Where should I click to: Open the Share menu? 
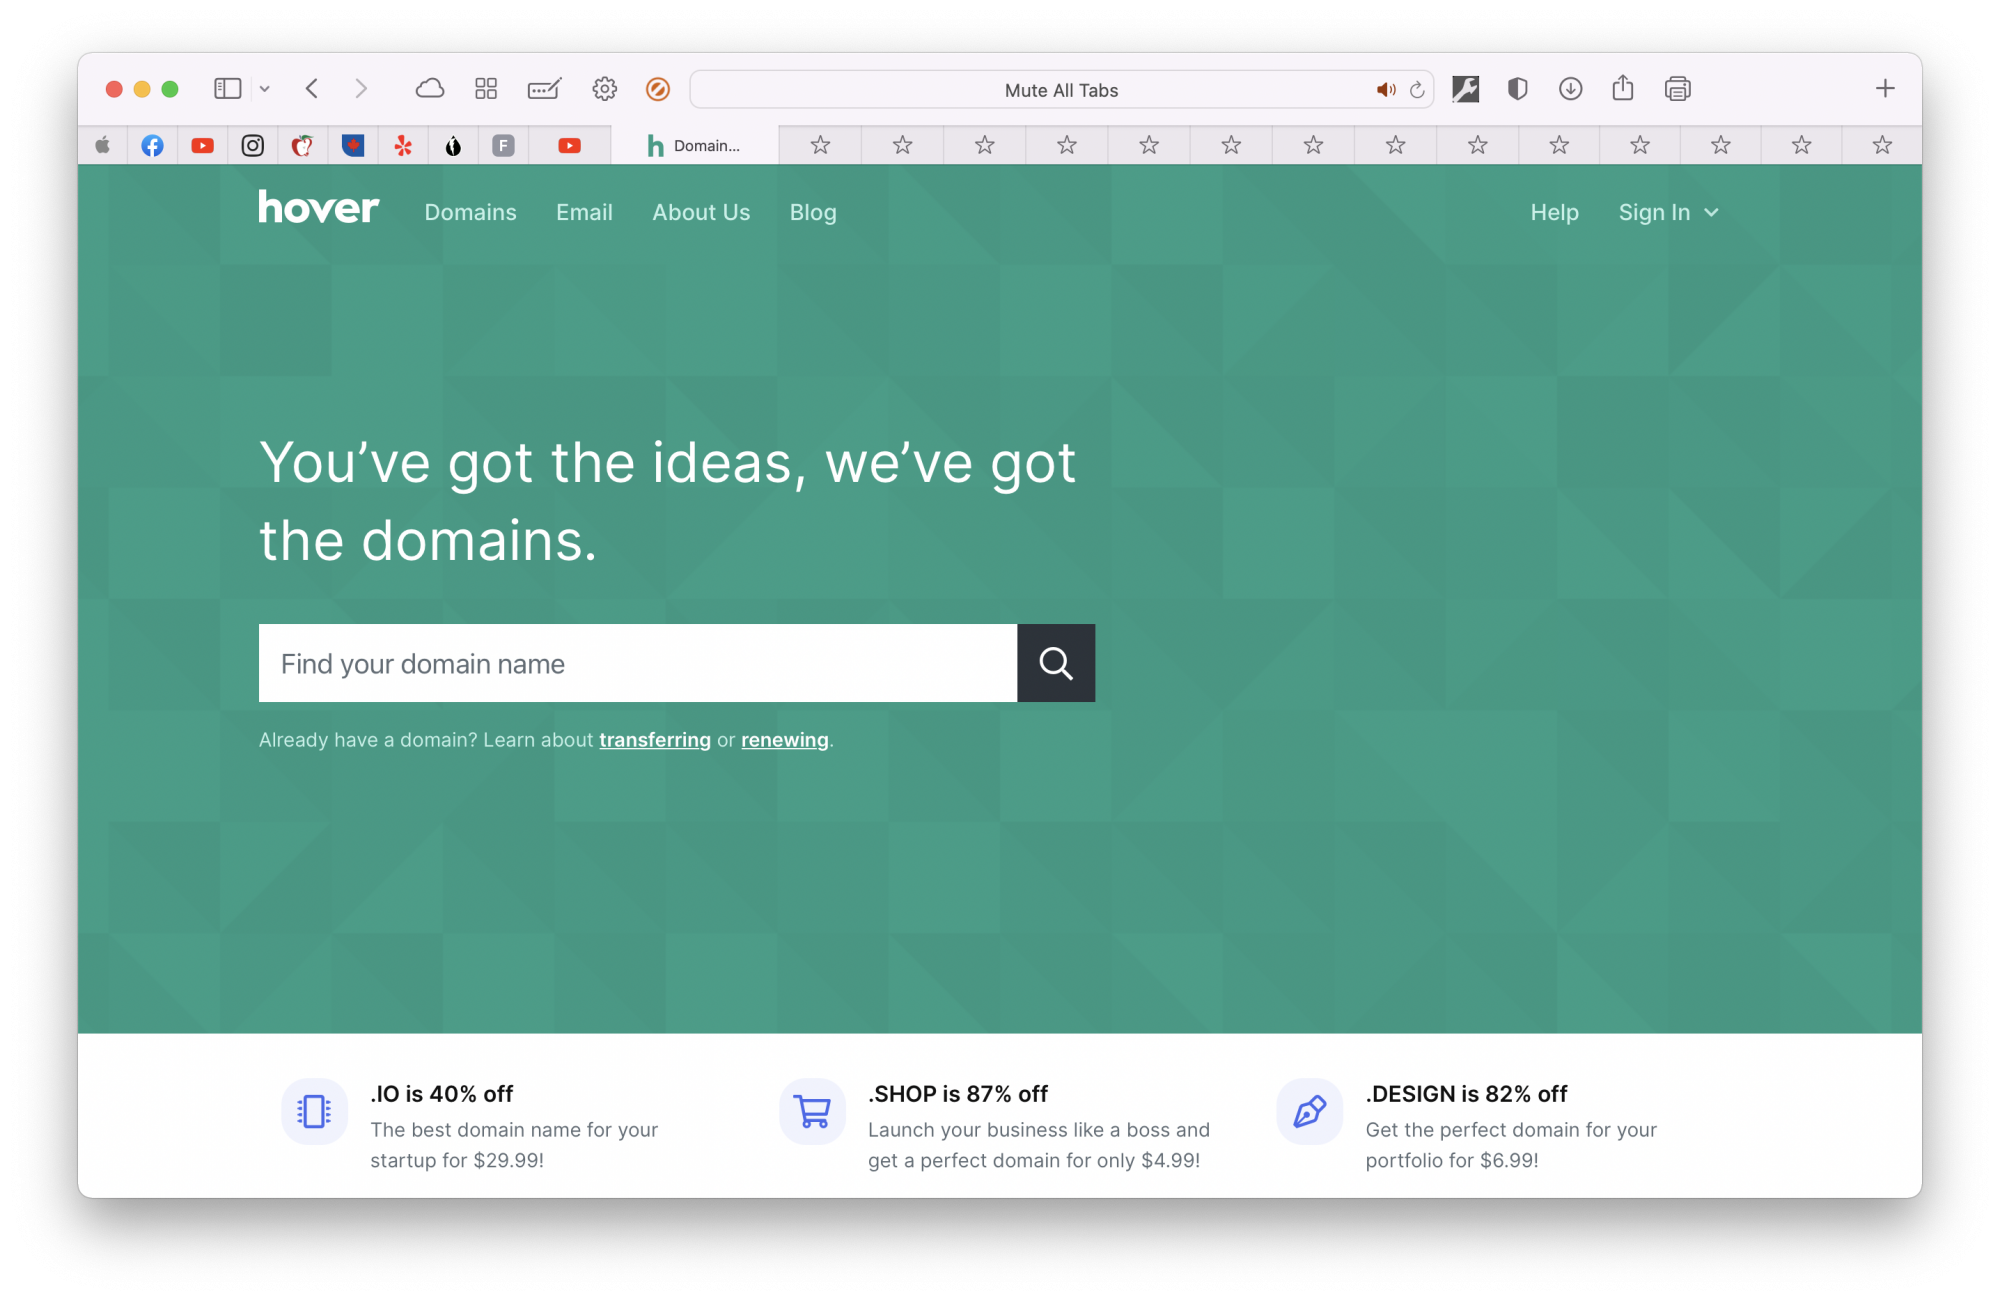[x=1622, y=88]
